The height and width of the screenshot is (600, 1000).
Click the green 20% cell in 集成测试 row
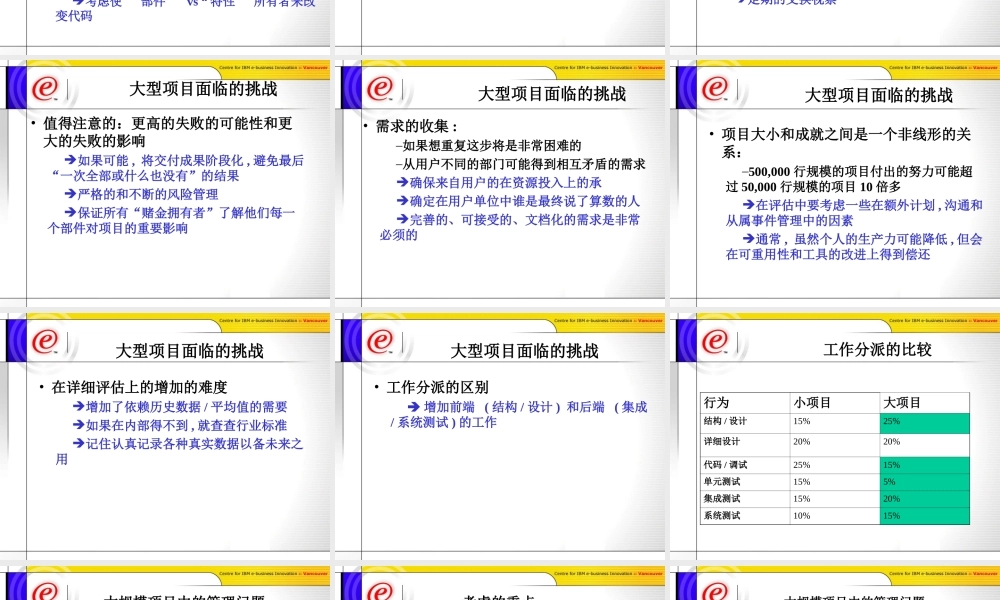click(x=925, y=499)
